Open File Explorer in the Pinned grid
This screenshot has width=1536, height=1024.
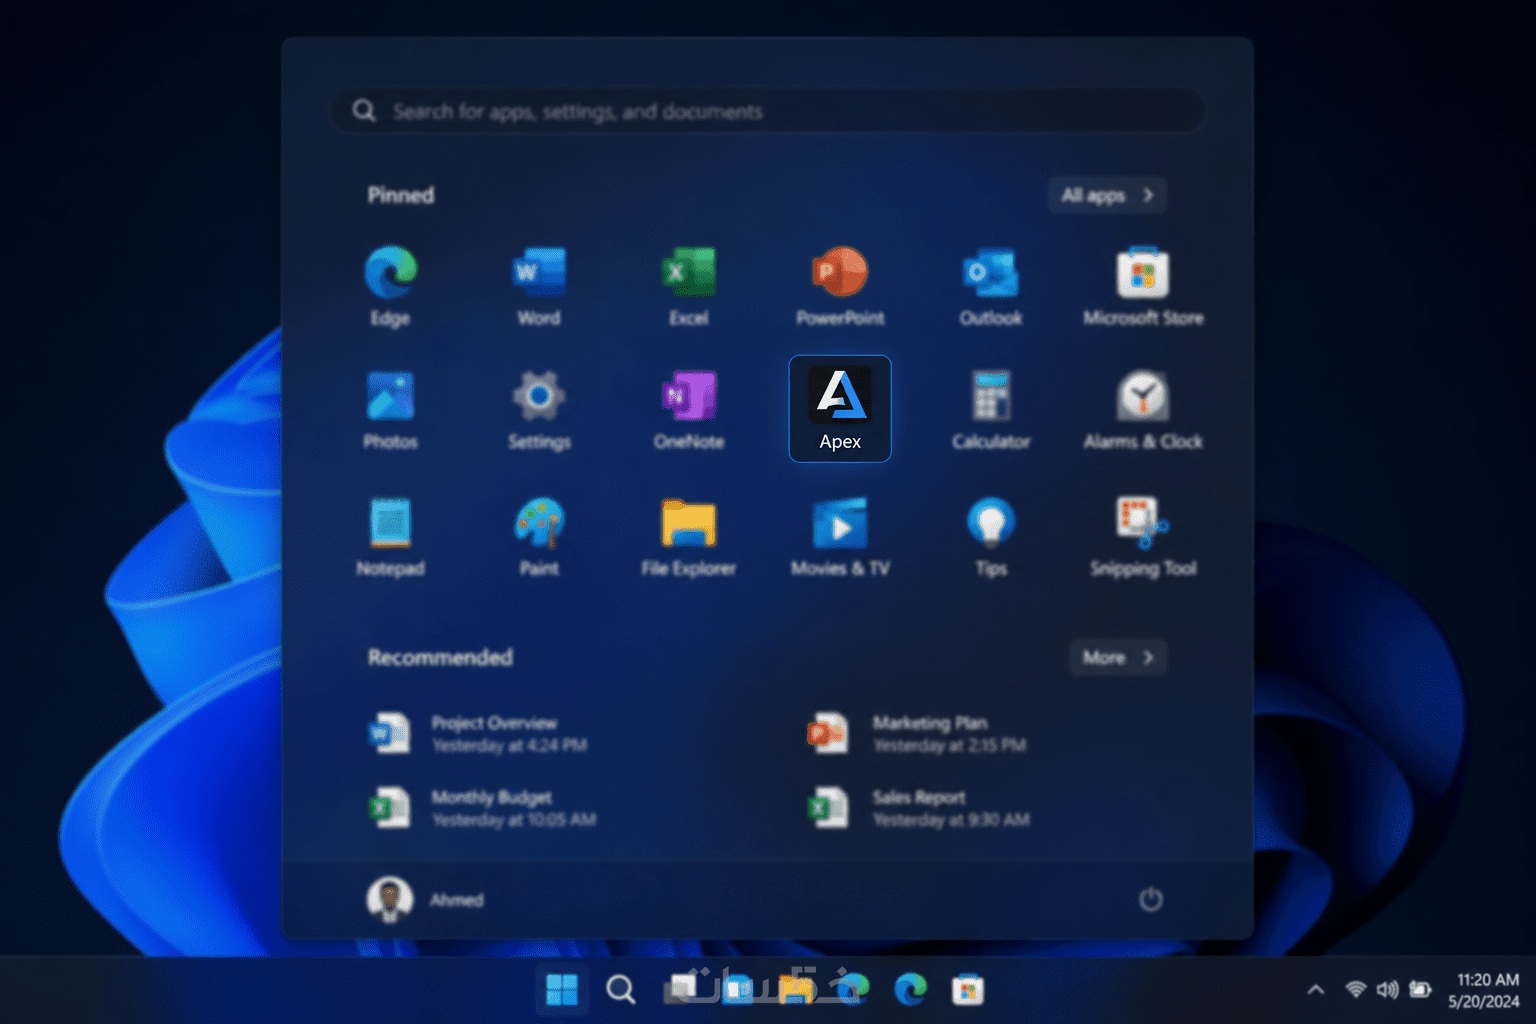689,536
